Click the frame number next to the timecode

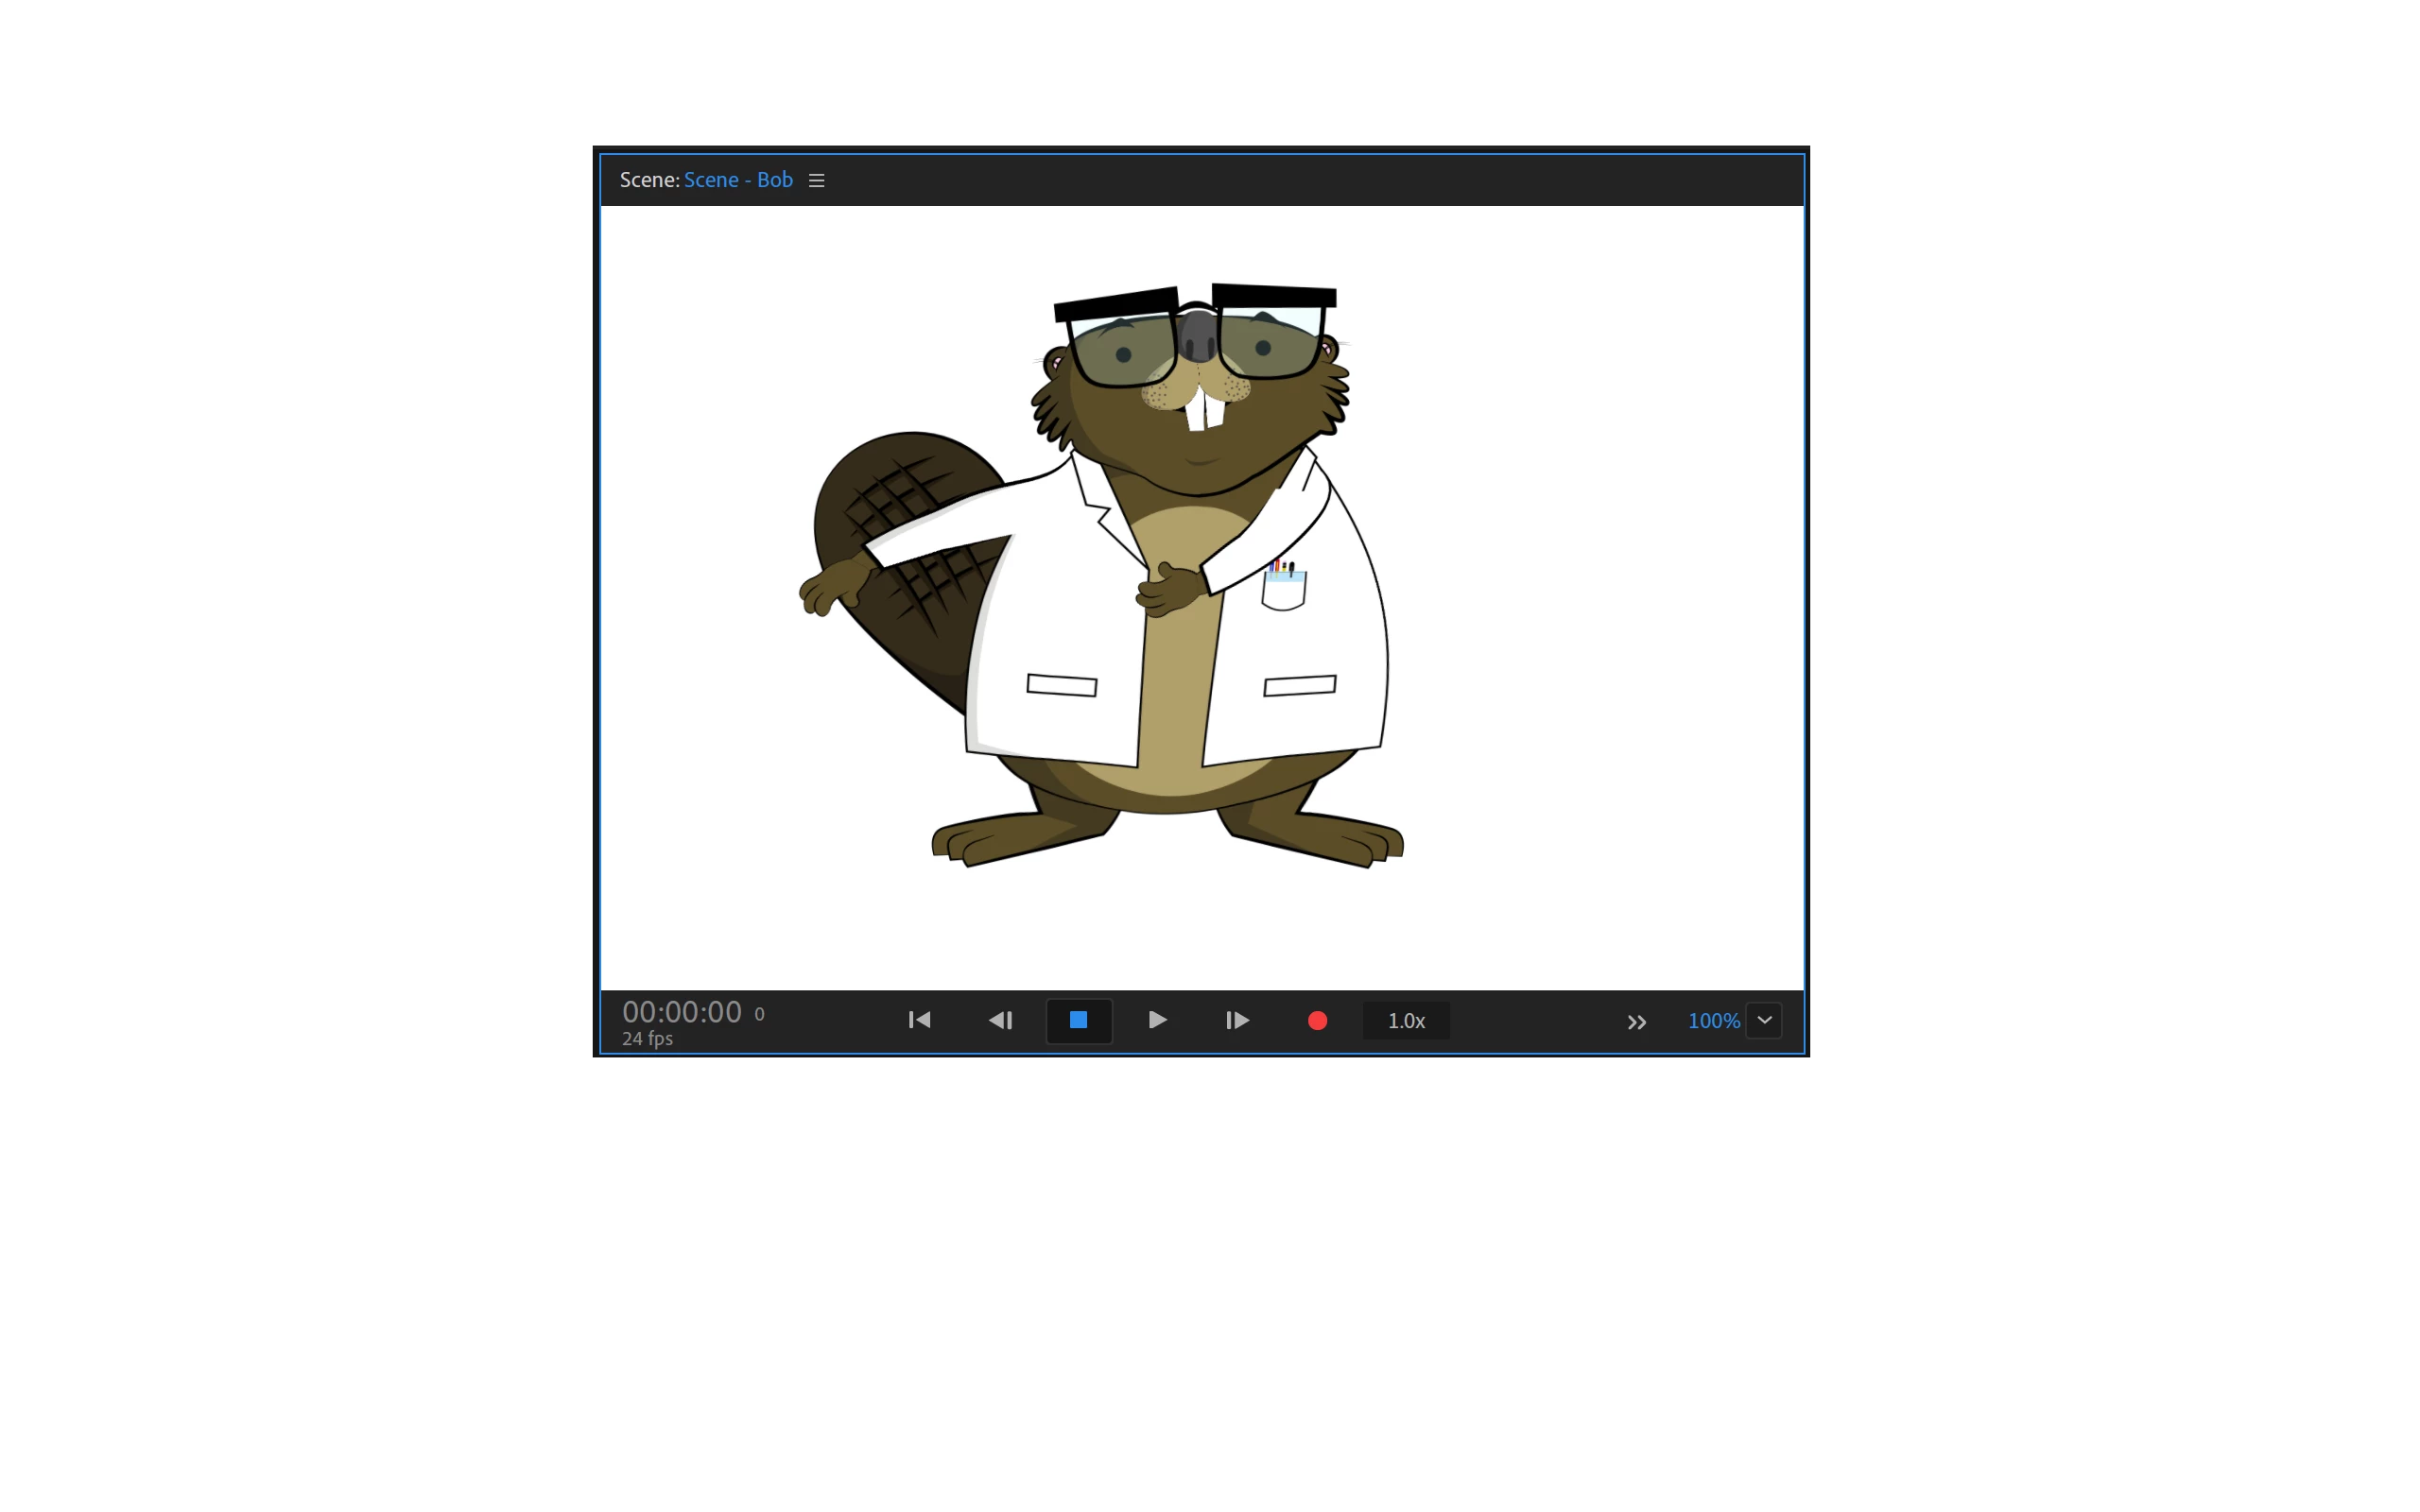click(x=759, y=1014)
